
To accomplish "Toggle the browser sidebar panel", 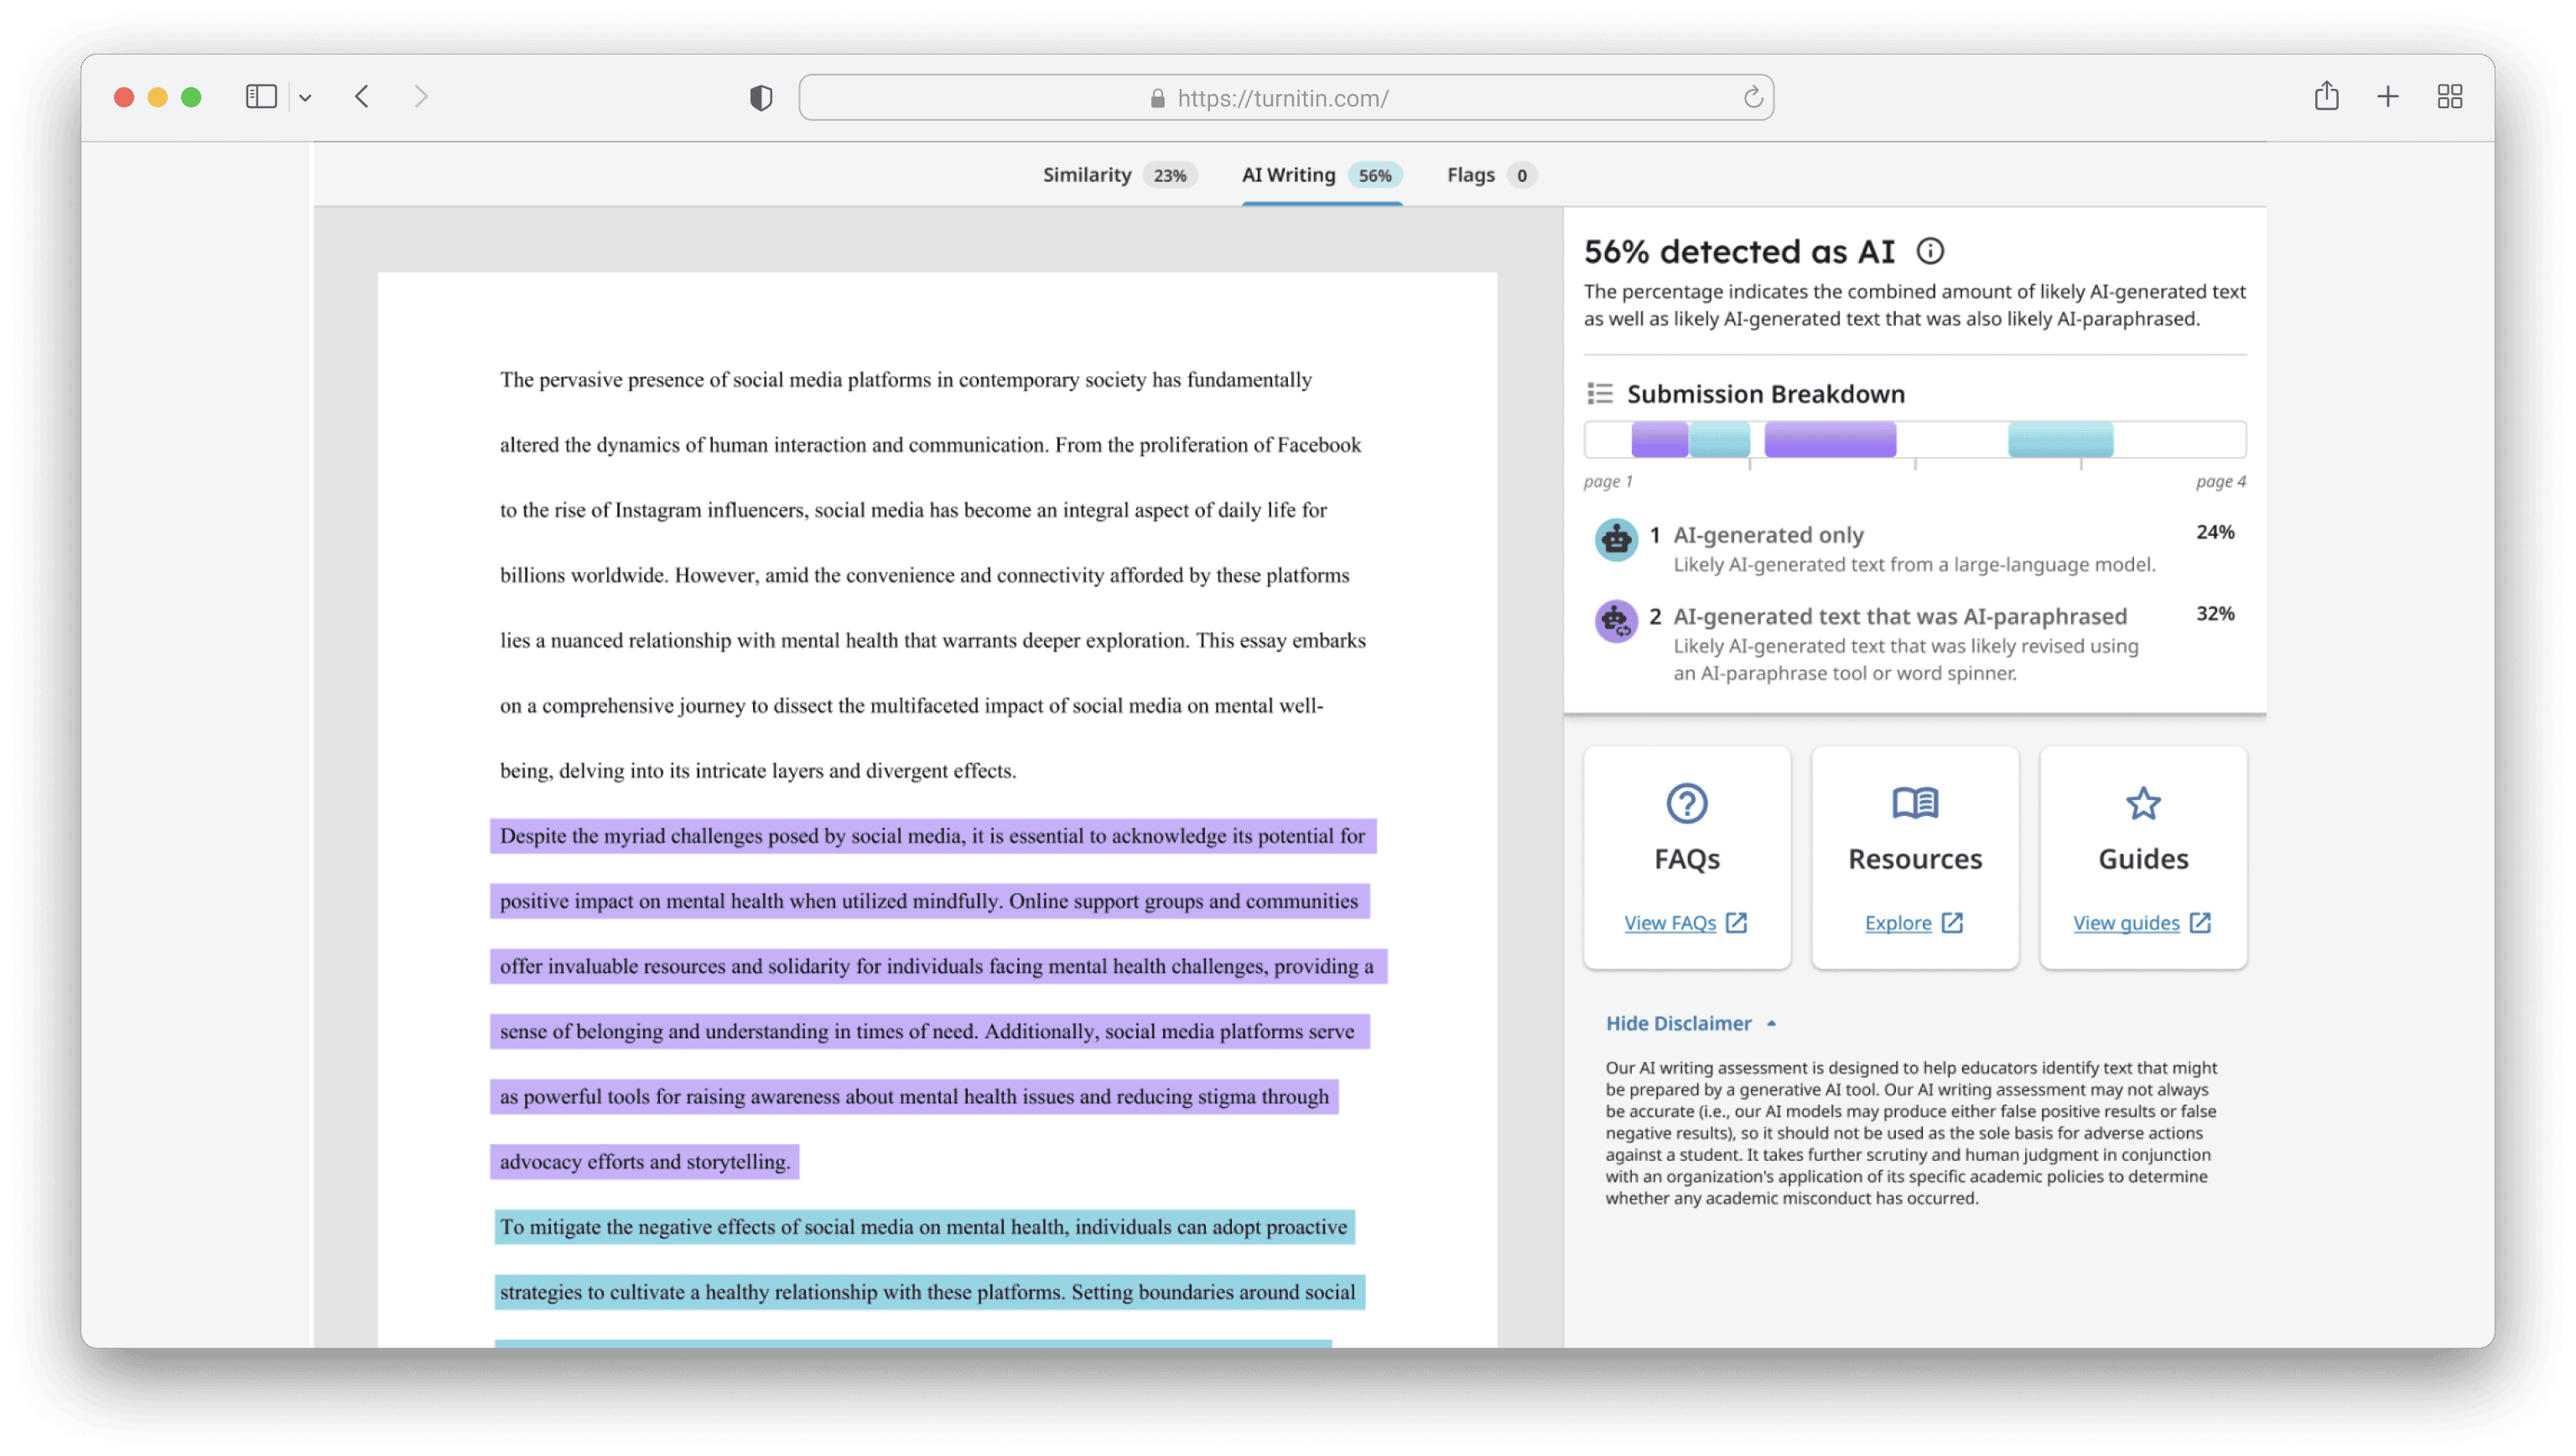I will click(260, 96).
